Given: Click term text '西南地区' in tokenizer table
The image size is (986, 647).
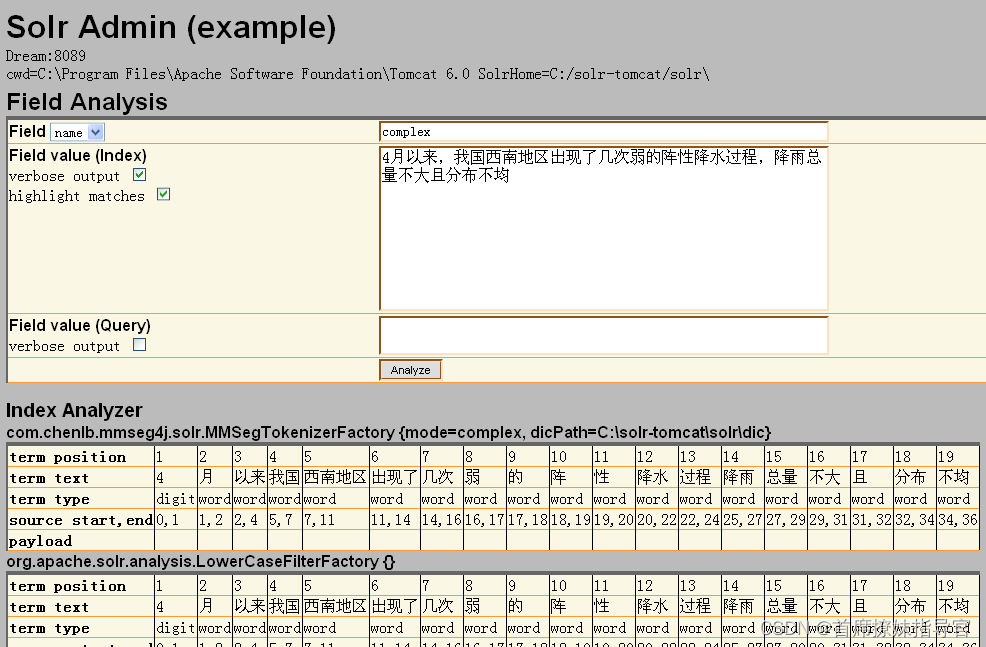Looking at the screenshot, I should coord(335,477).
